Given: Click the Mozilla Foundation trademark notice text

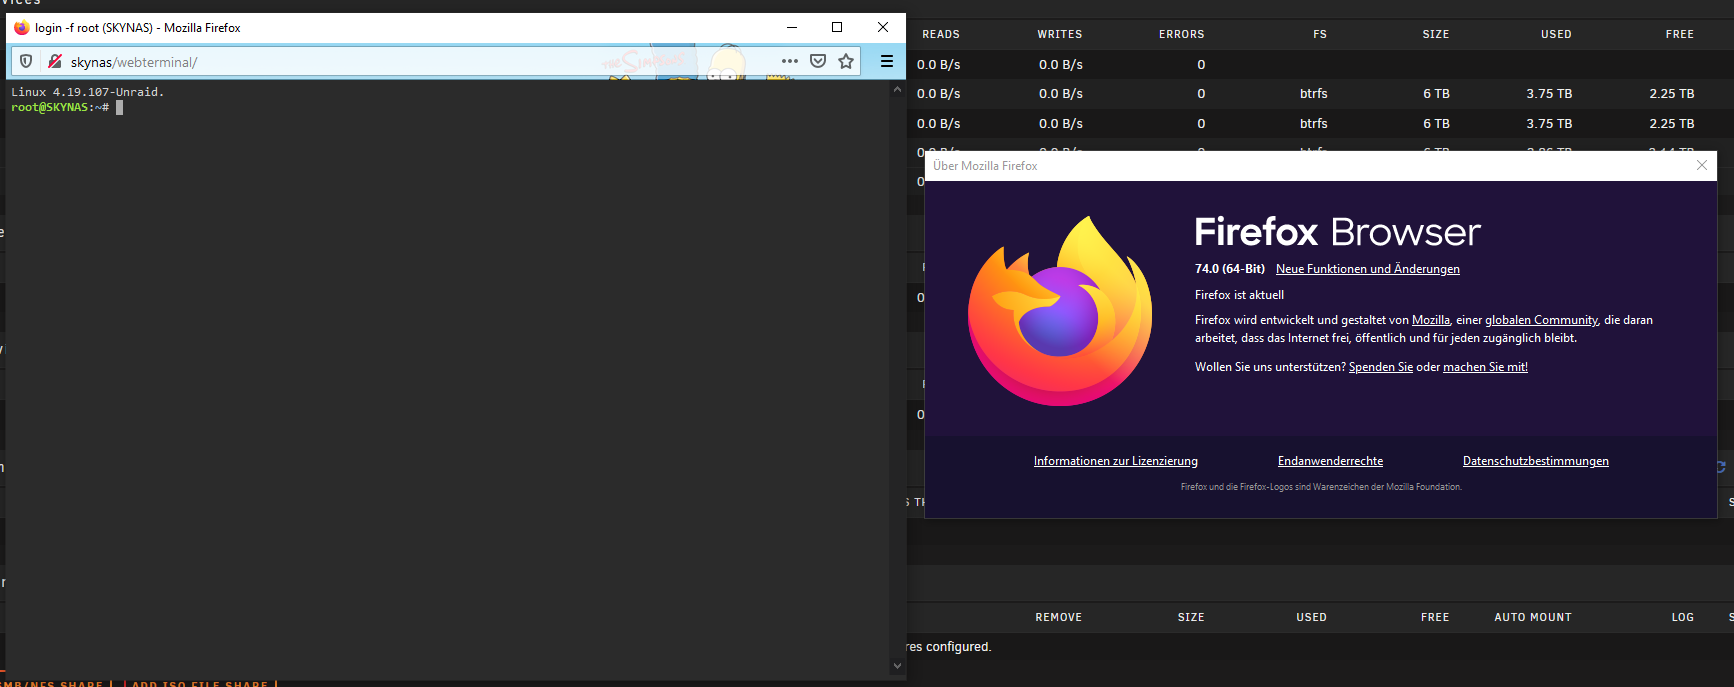Looking at the screenshot, I should [1321, 487].
